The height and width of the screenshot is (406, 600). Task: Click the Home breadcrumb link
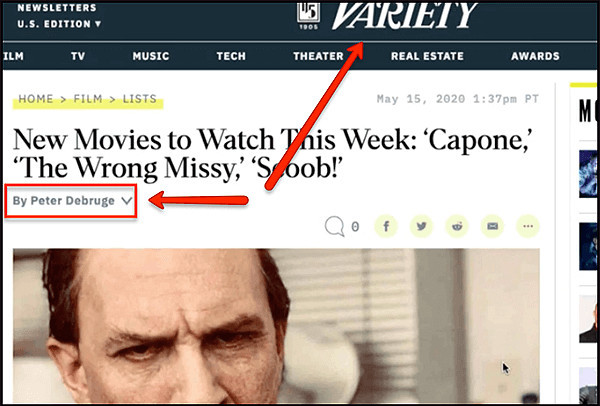[x=36, y=99]
